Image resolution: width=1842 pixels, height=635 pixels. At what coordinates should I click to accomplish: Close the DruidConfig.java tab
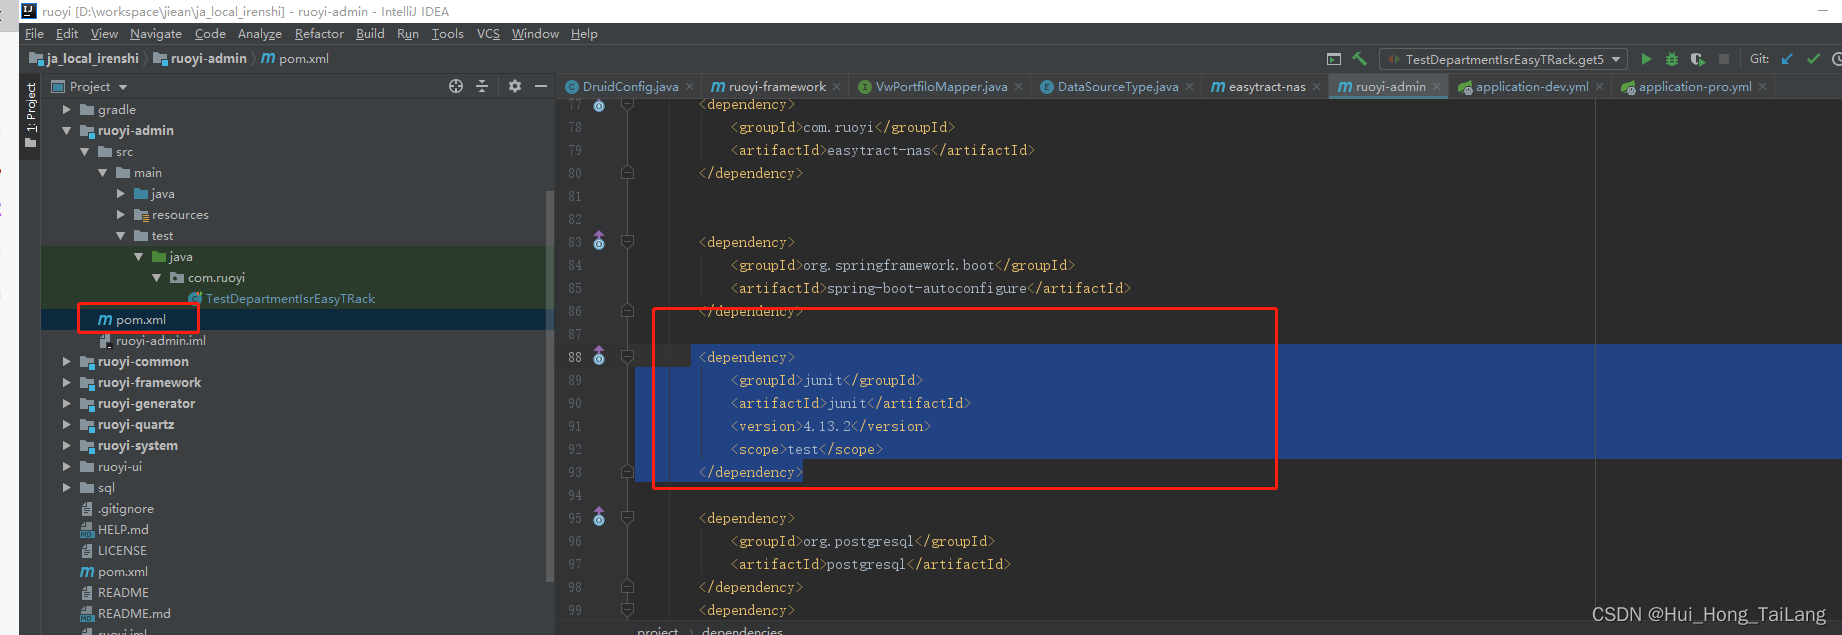pyautogui.click(x=690, y=87)
